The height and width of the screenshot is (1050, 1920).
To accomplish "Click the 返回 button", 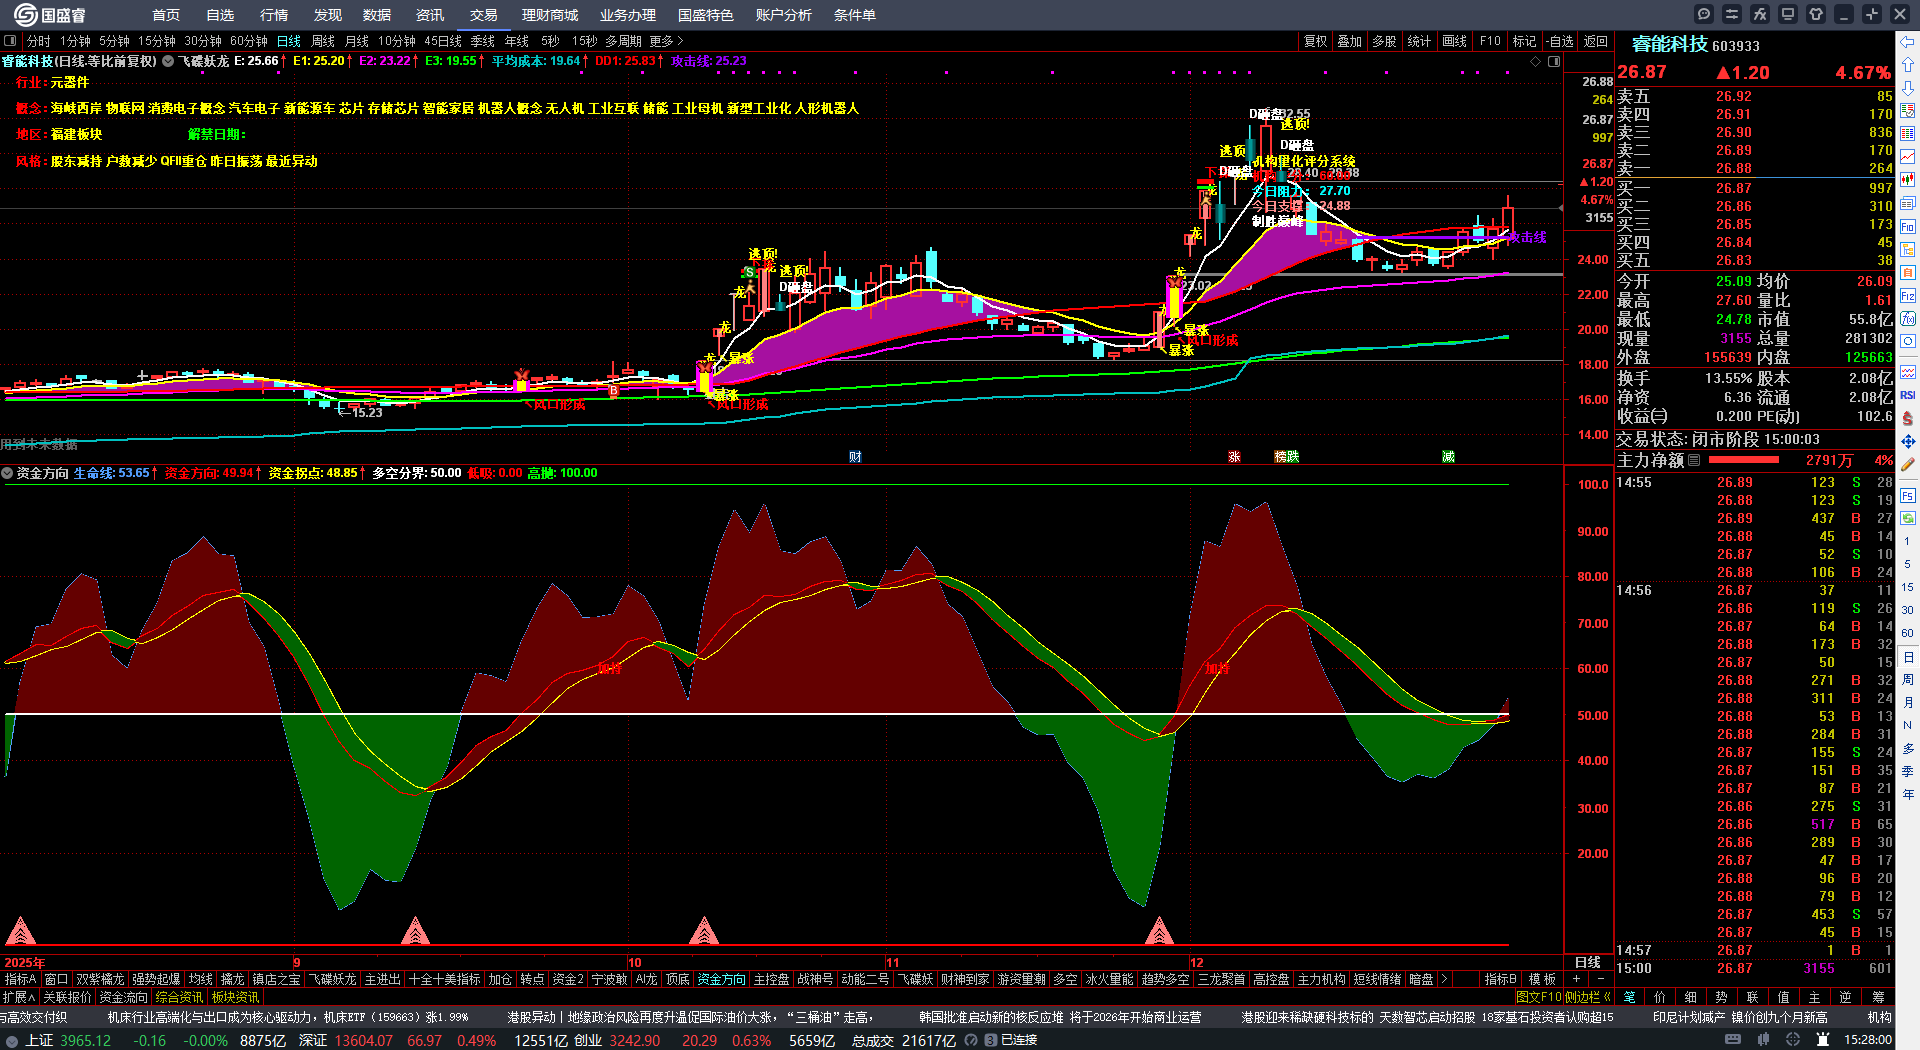I will [x=1596, y=41].
